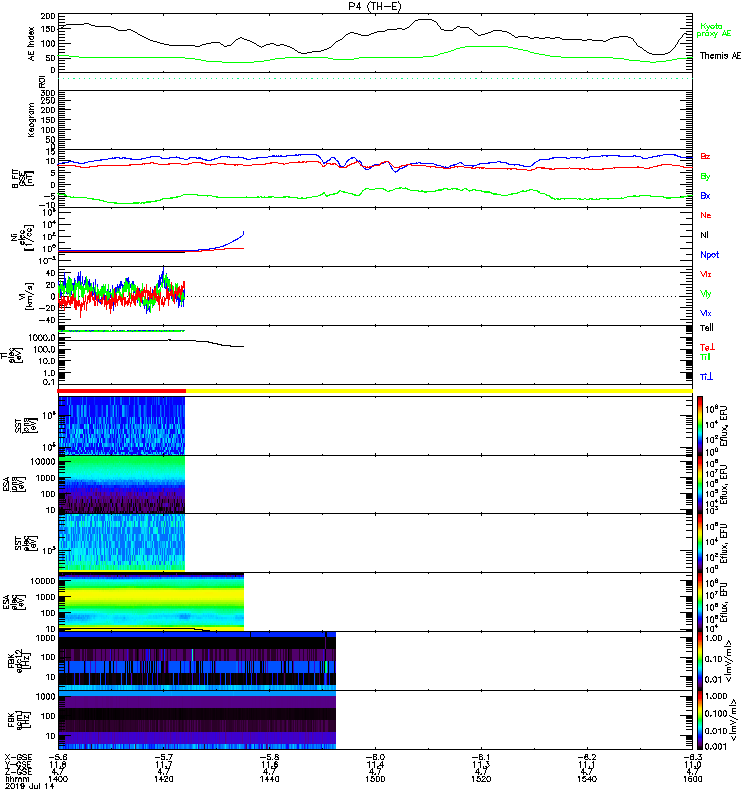The height and width of the screenshot is (800, 750).
Task: Click the green By legend label
Action: [x=705, y=177]
